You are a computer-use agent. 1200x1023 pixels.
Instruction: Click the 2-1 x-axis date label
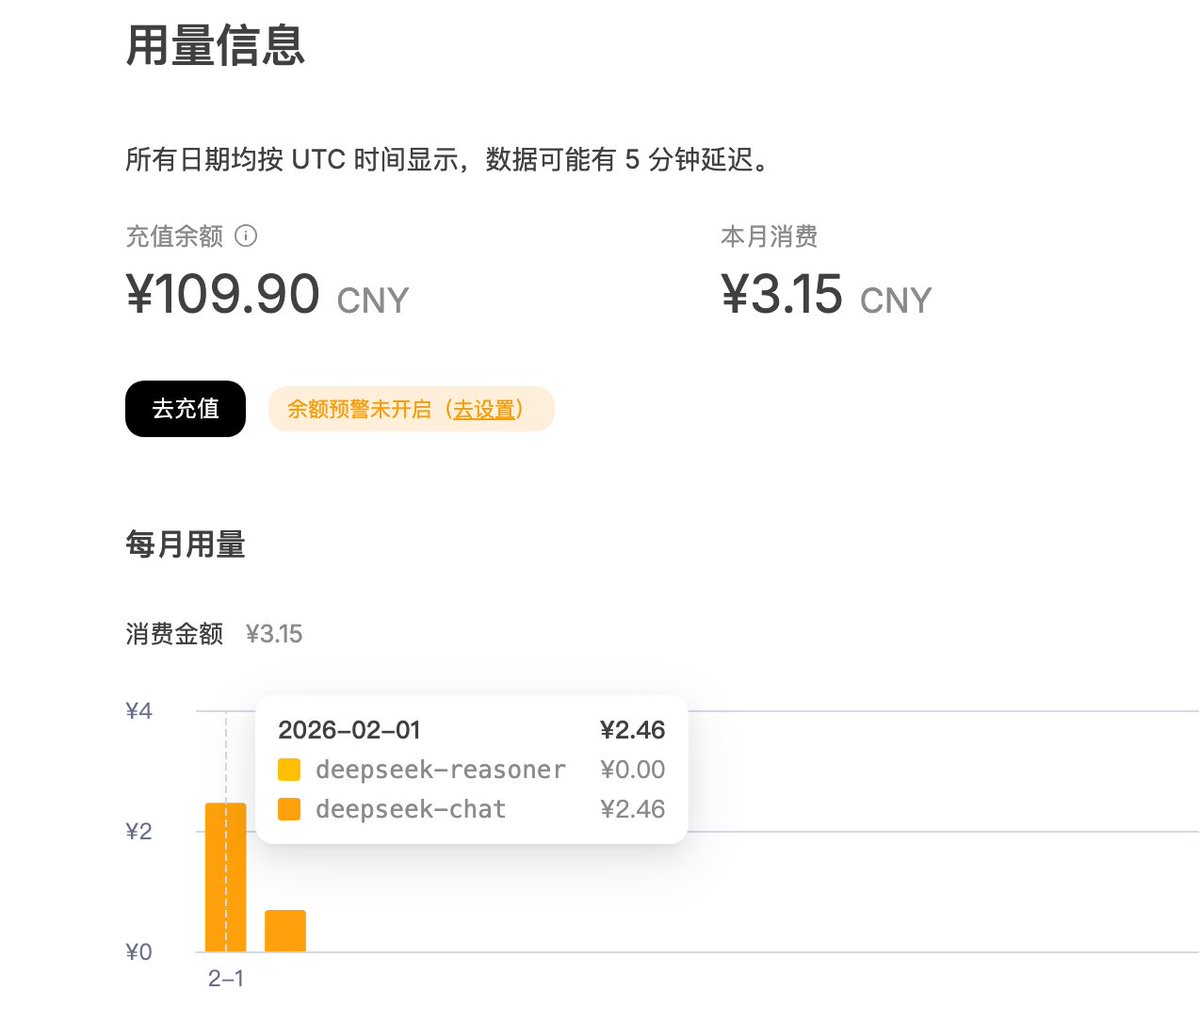coord(226,979)
